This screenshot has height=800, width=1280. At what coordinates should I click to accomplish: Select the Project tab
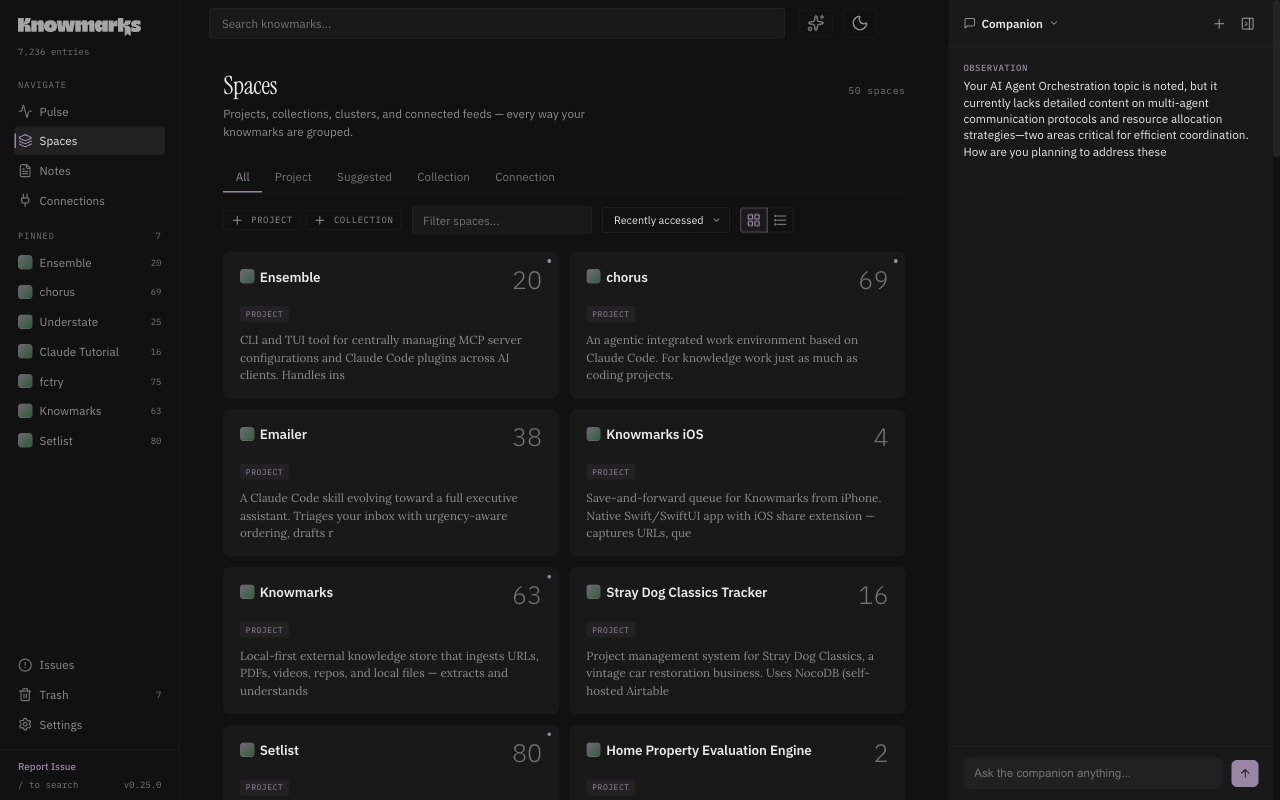click(x=293, y=177)
